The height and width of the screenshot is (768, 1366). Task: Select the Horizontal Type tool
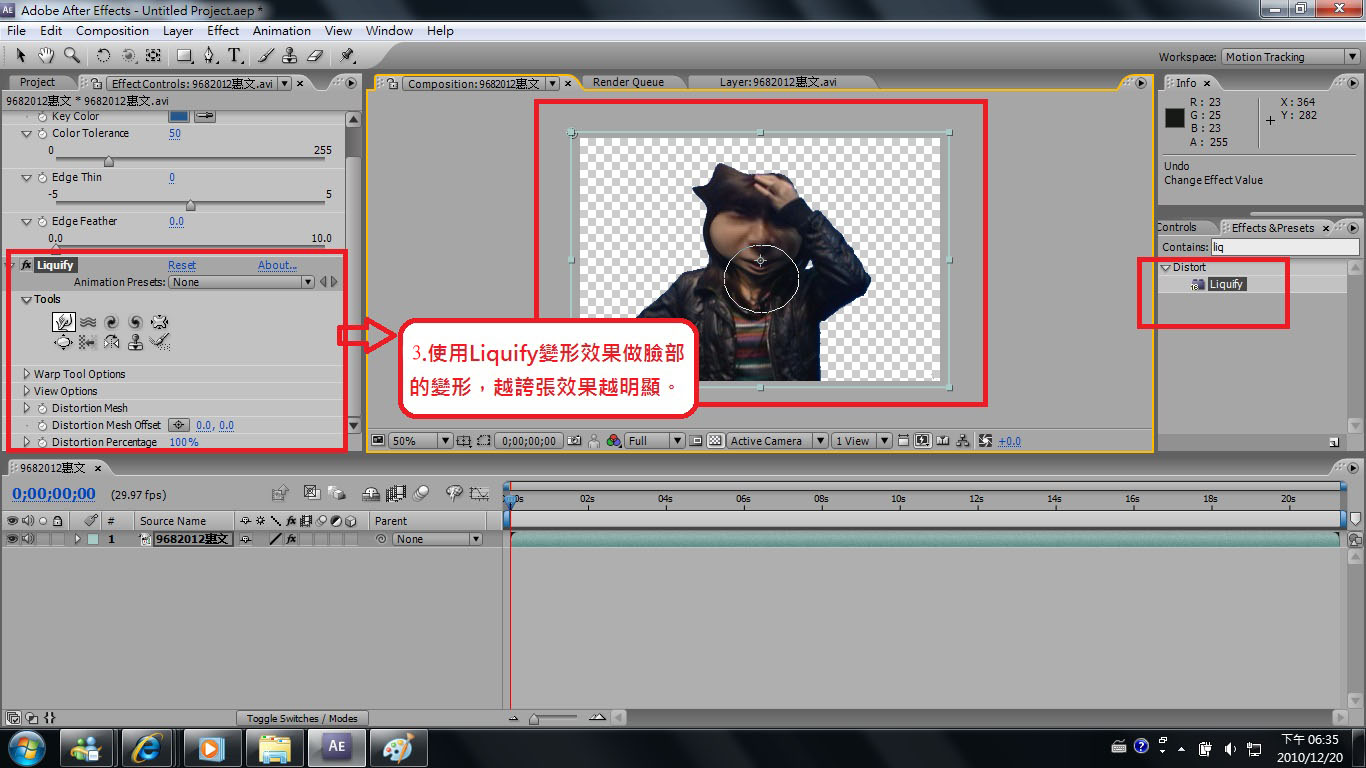(235, 56)
